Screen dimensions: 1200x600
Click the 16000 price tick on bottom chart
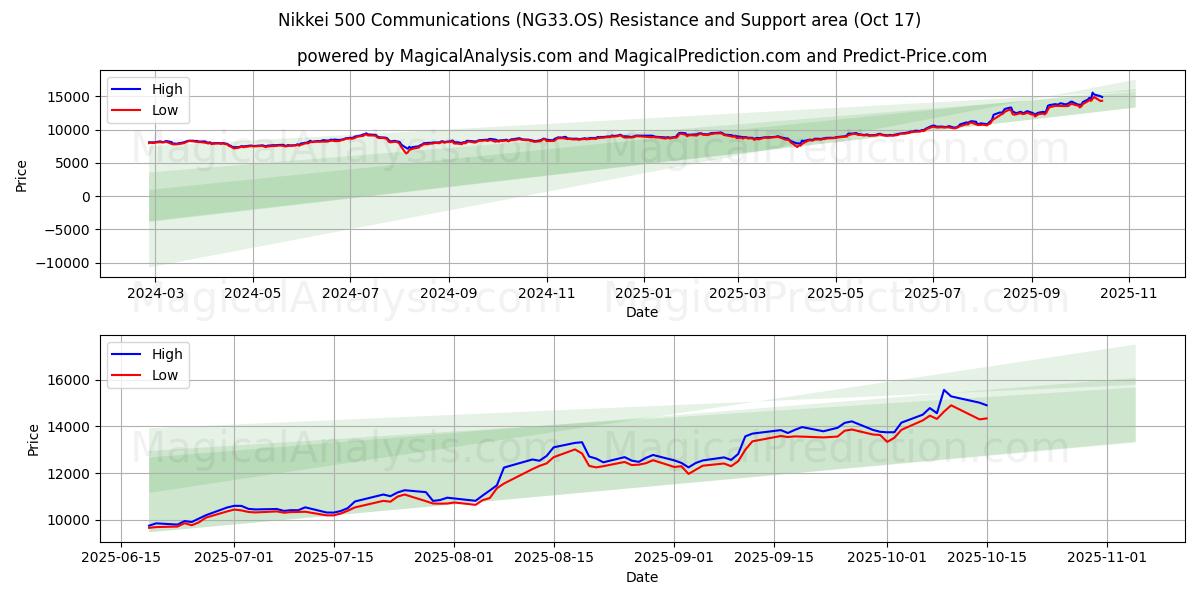75,380
